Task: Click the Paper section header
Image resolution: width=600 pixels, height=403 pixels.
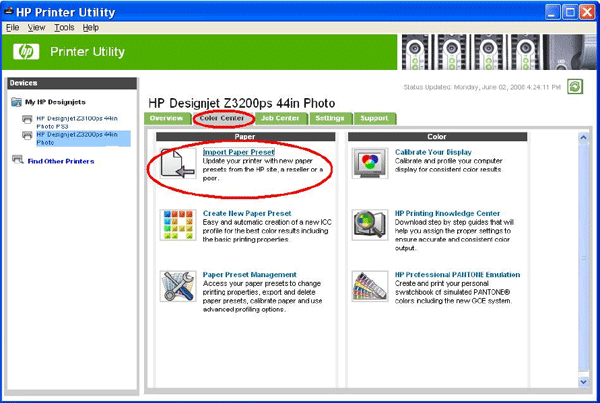Action: pyautogui.click(x=245, y=137)
